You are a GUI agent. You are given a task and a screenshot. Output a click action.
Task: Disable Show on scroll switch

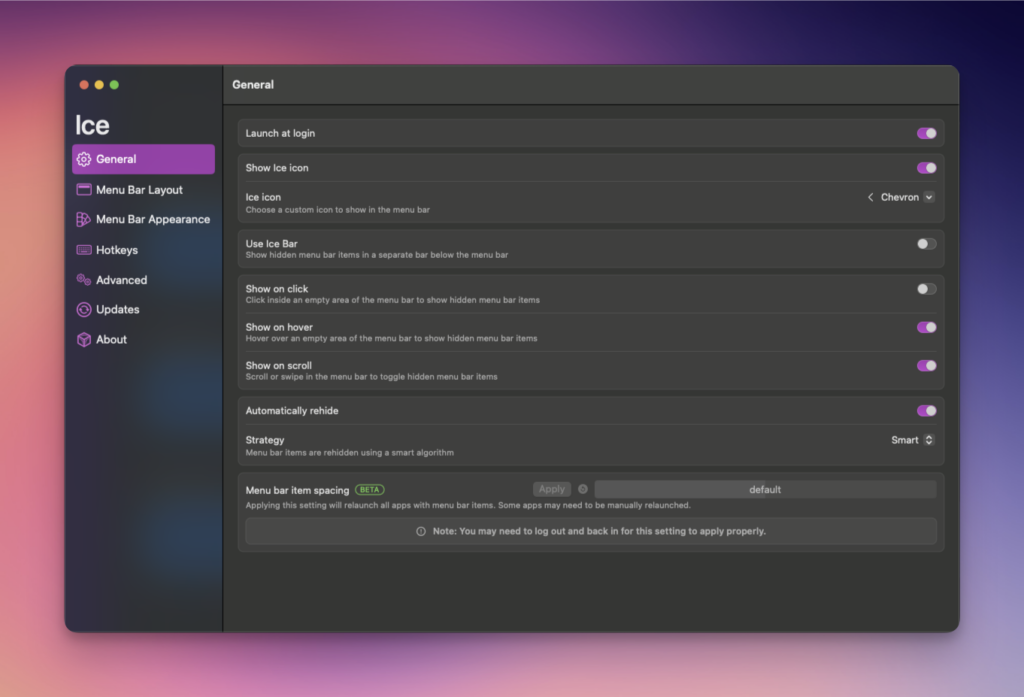pos(926,366)
